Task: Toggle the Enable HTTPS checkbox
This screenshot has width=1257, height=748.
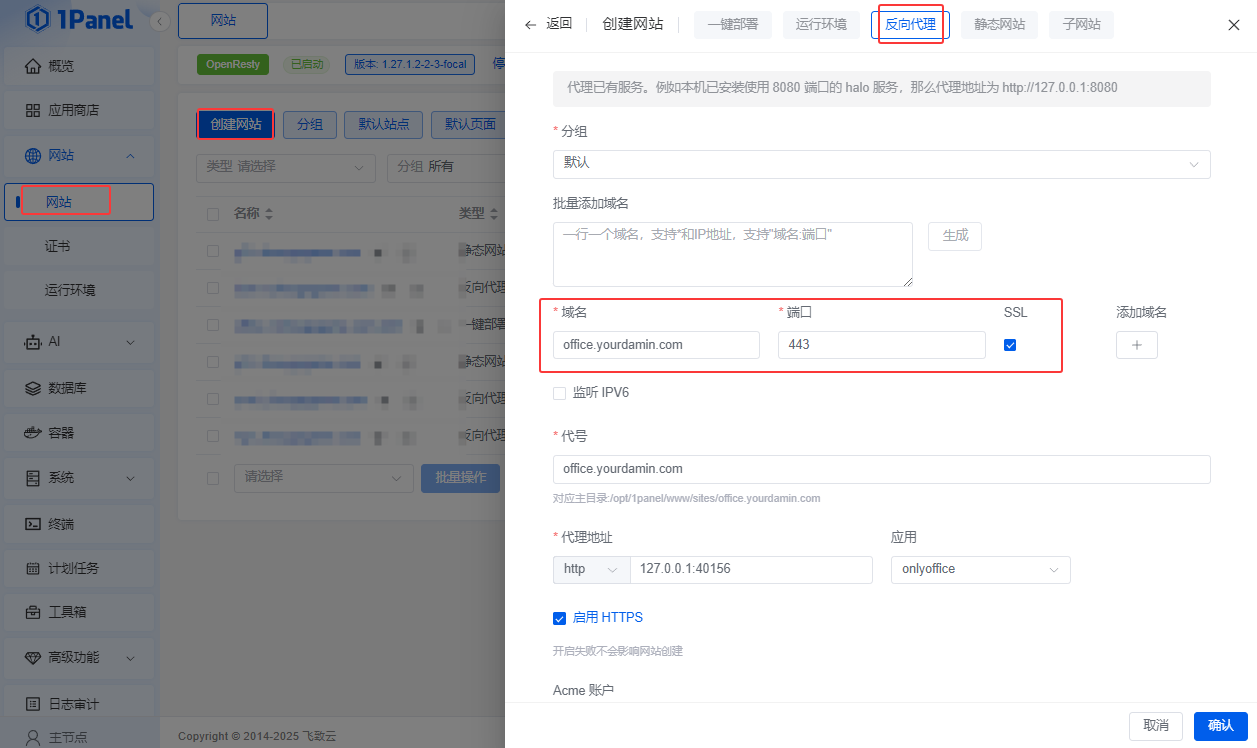Action: pyautogui.click(x=560, y=618)
